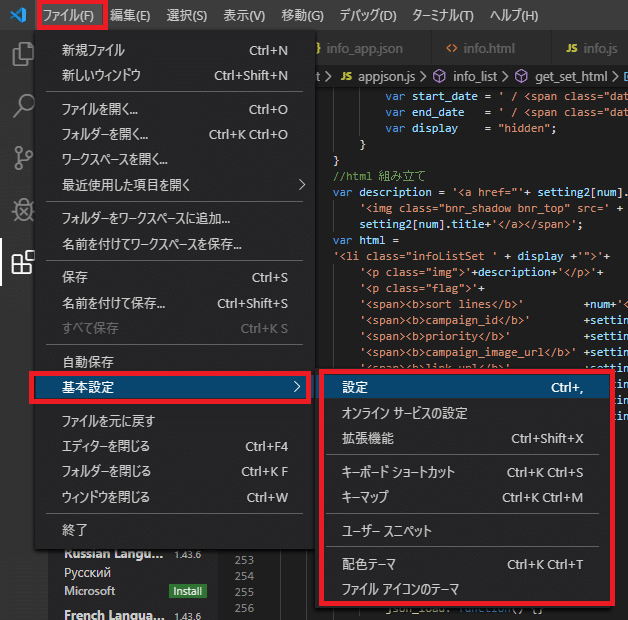The image size is (628, 620).
Task: Expand the 基本設定 submenu
Action: pos(171,387)
